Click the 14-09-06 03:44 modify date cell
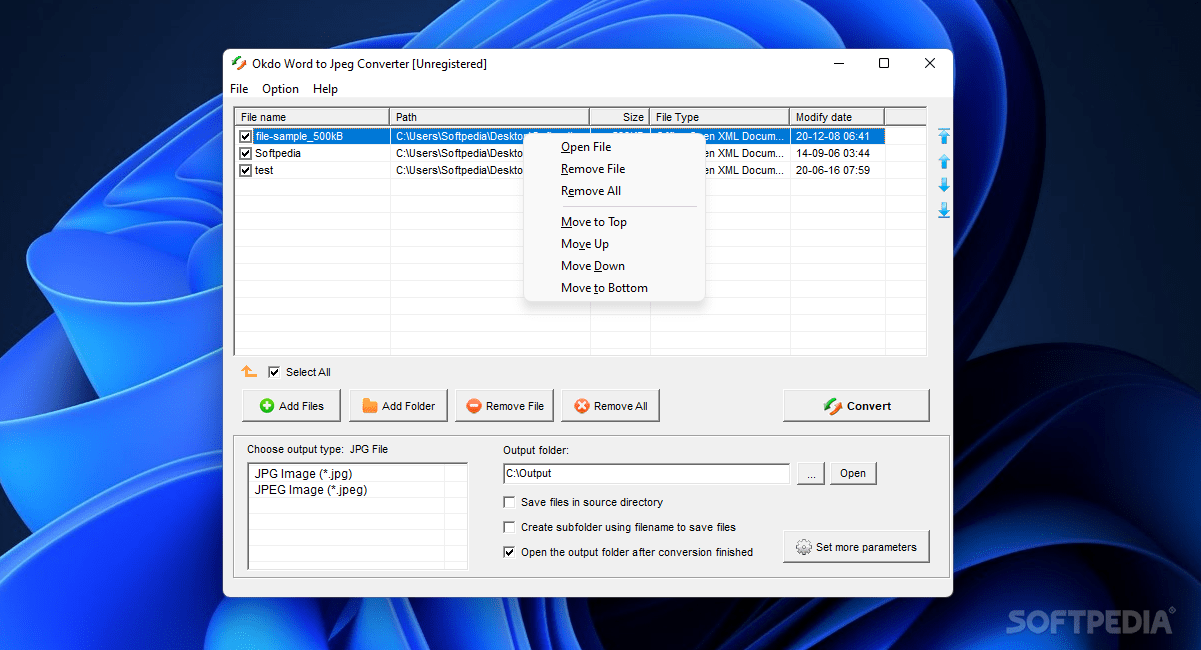Screen dimensions: 1201x650 (x=833, y=153)
